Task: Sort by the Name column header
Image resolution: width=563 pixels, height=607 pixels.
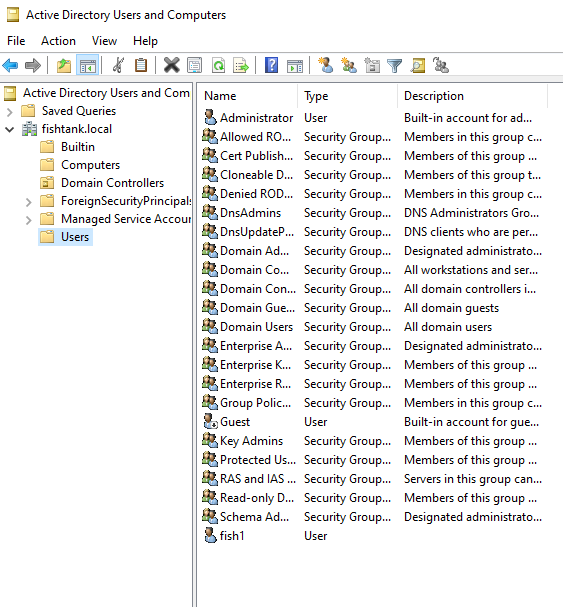Action: click(248, 96)
